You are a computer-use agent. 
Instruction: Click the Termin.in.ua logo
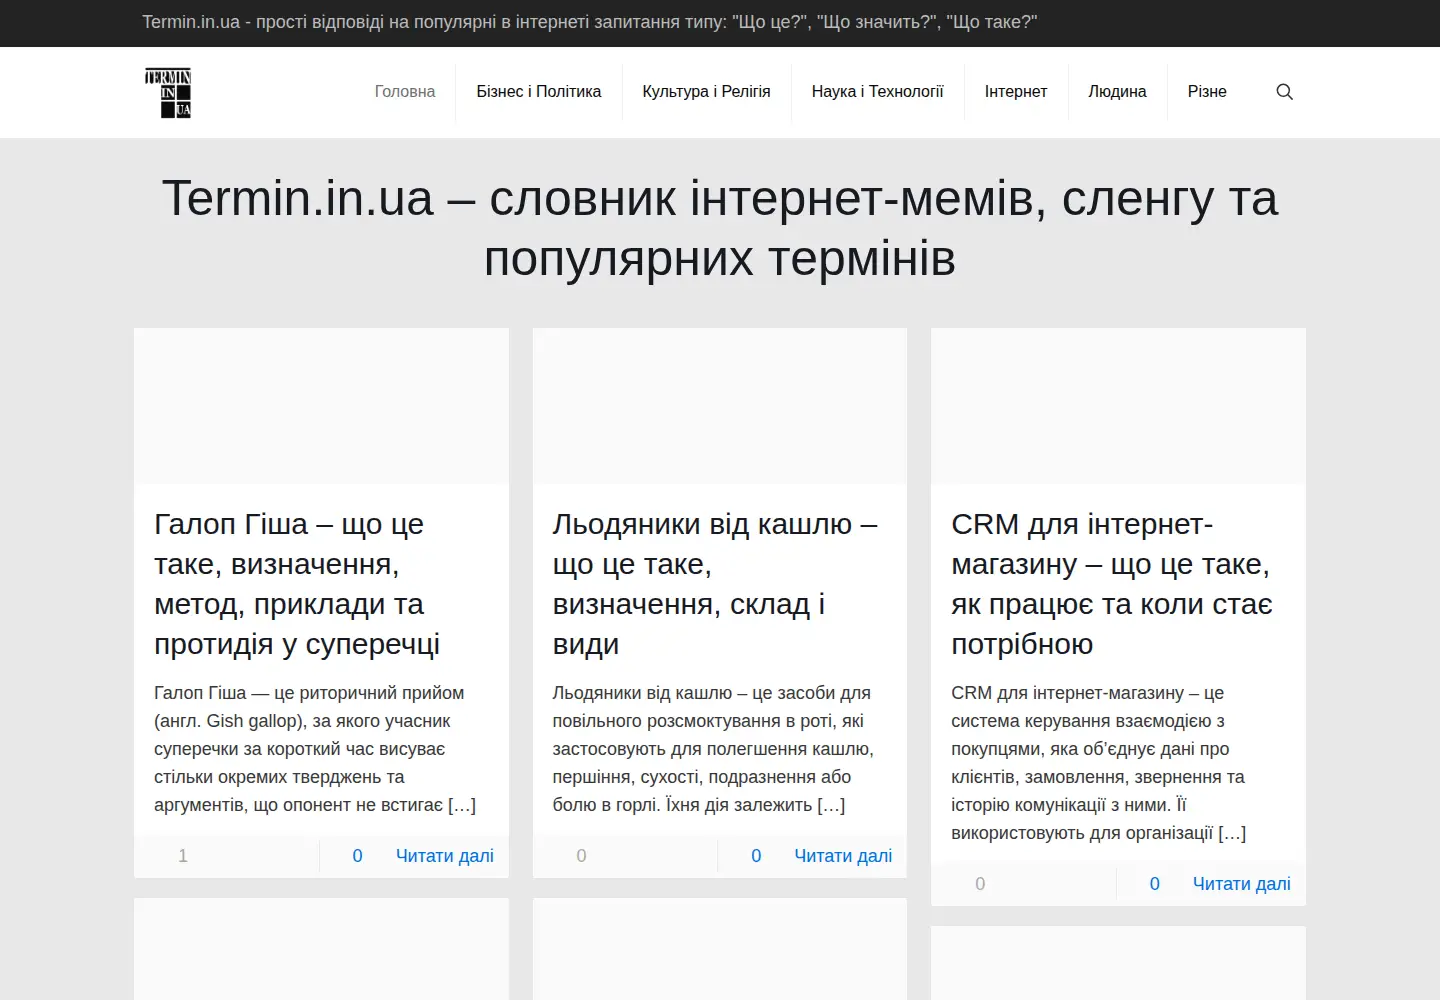tap(167, 92)
